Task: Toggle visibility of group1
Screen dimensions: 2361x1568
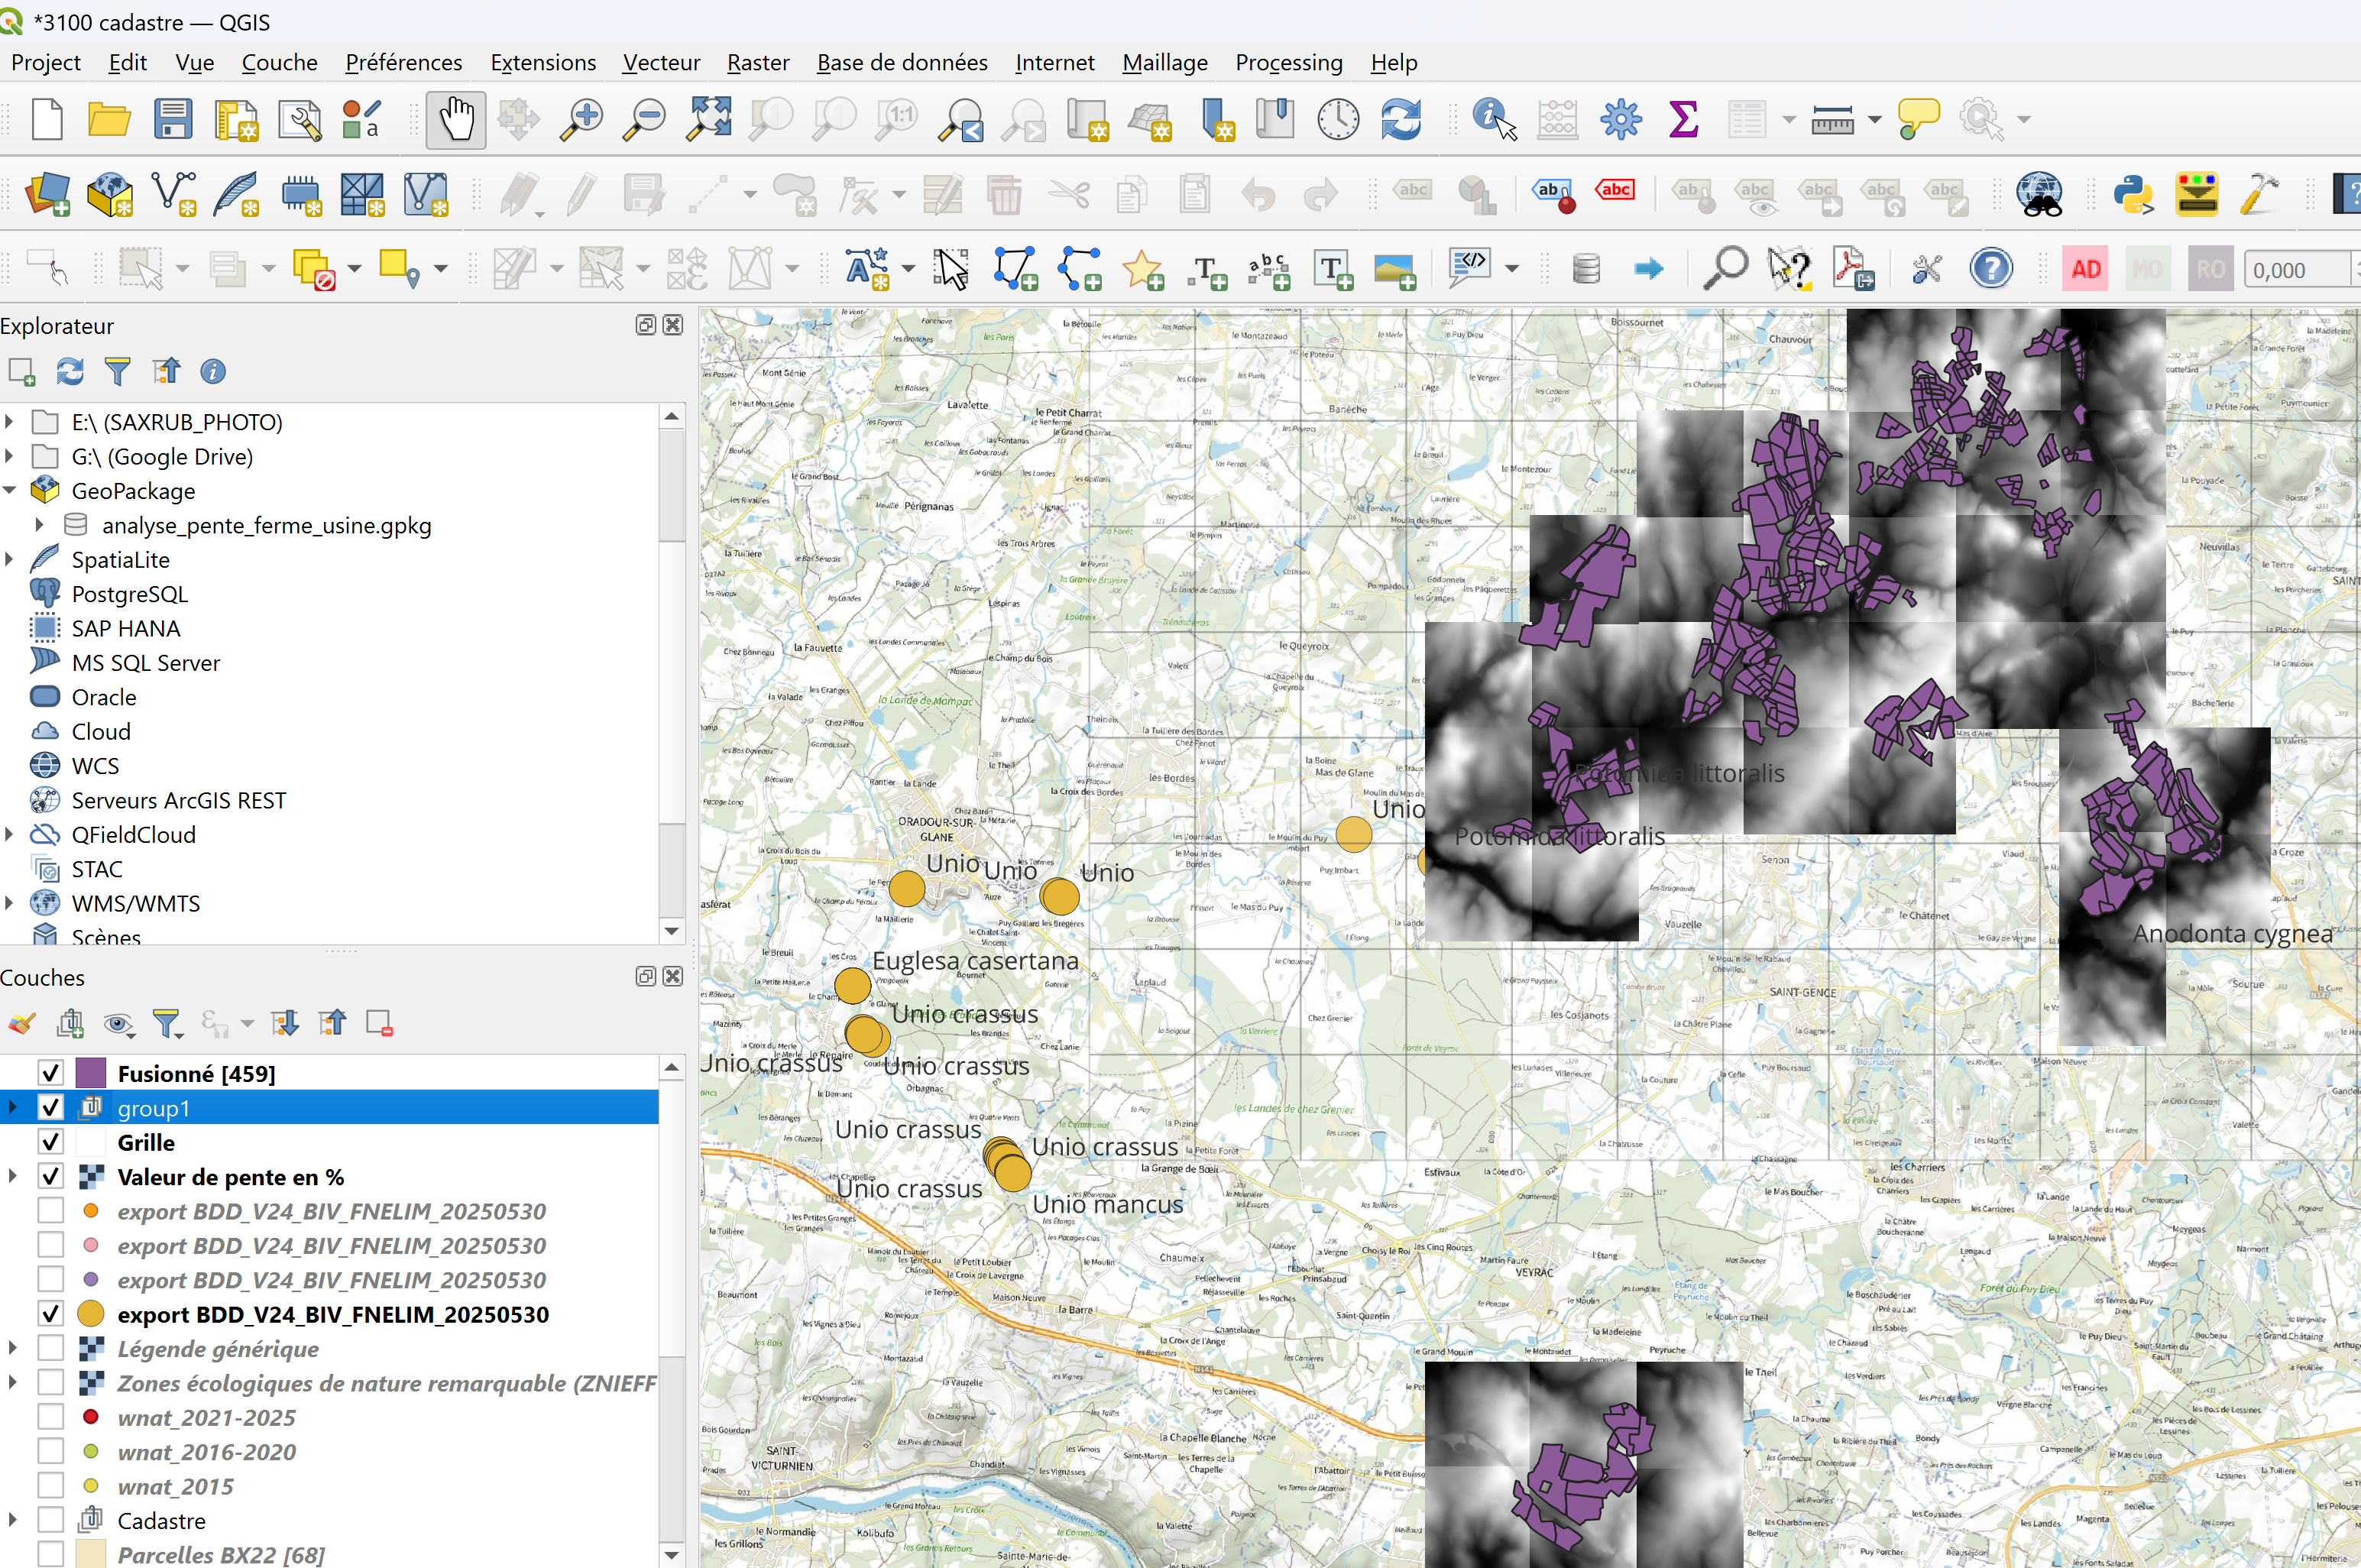Action: (51, 1108)
